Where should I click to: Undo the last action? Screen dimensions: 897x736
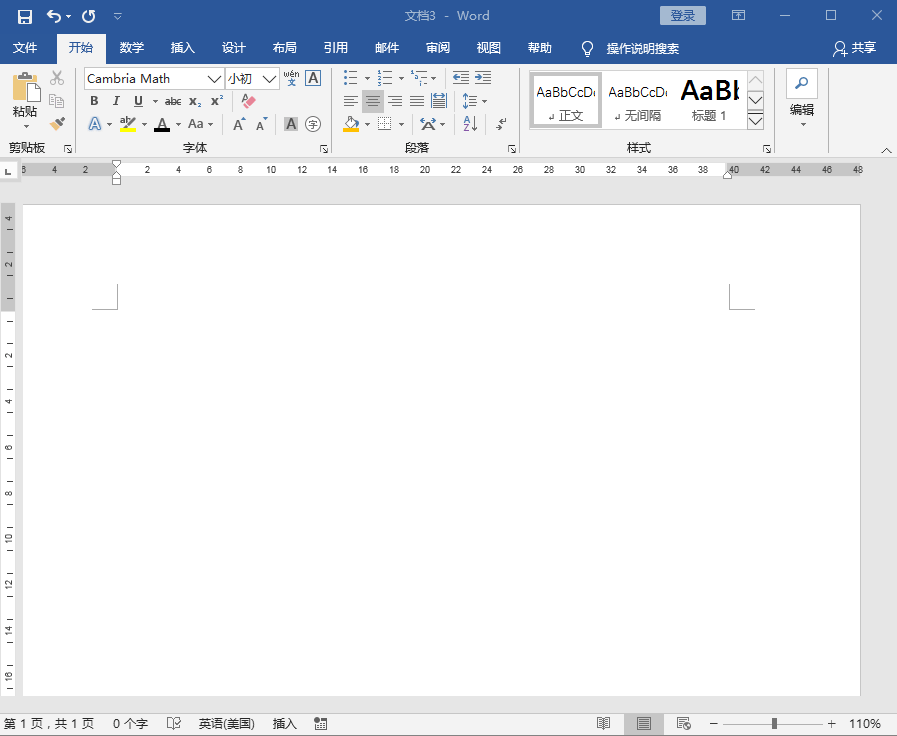pyautogui.click(x=54, y=17)
